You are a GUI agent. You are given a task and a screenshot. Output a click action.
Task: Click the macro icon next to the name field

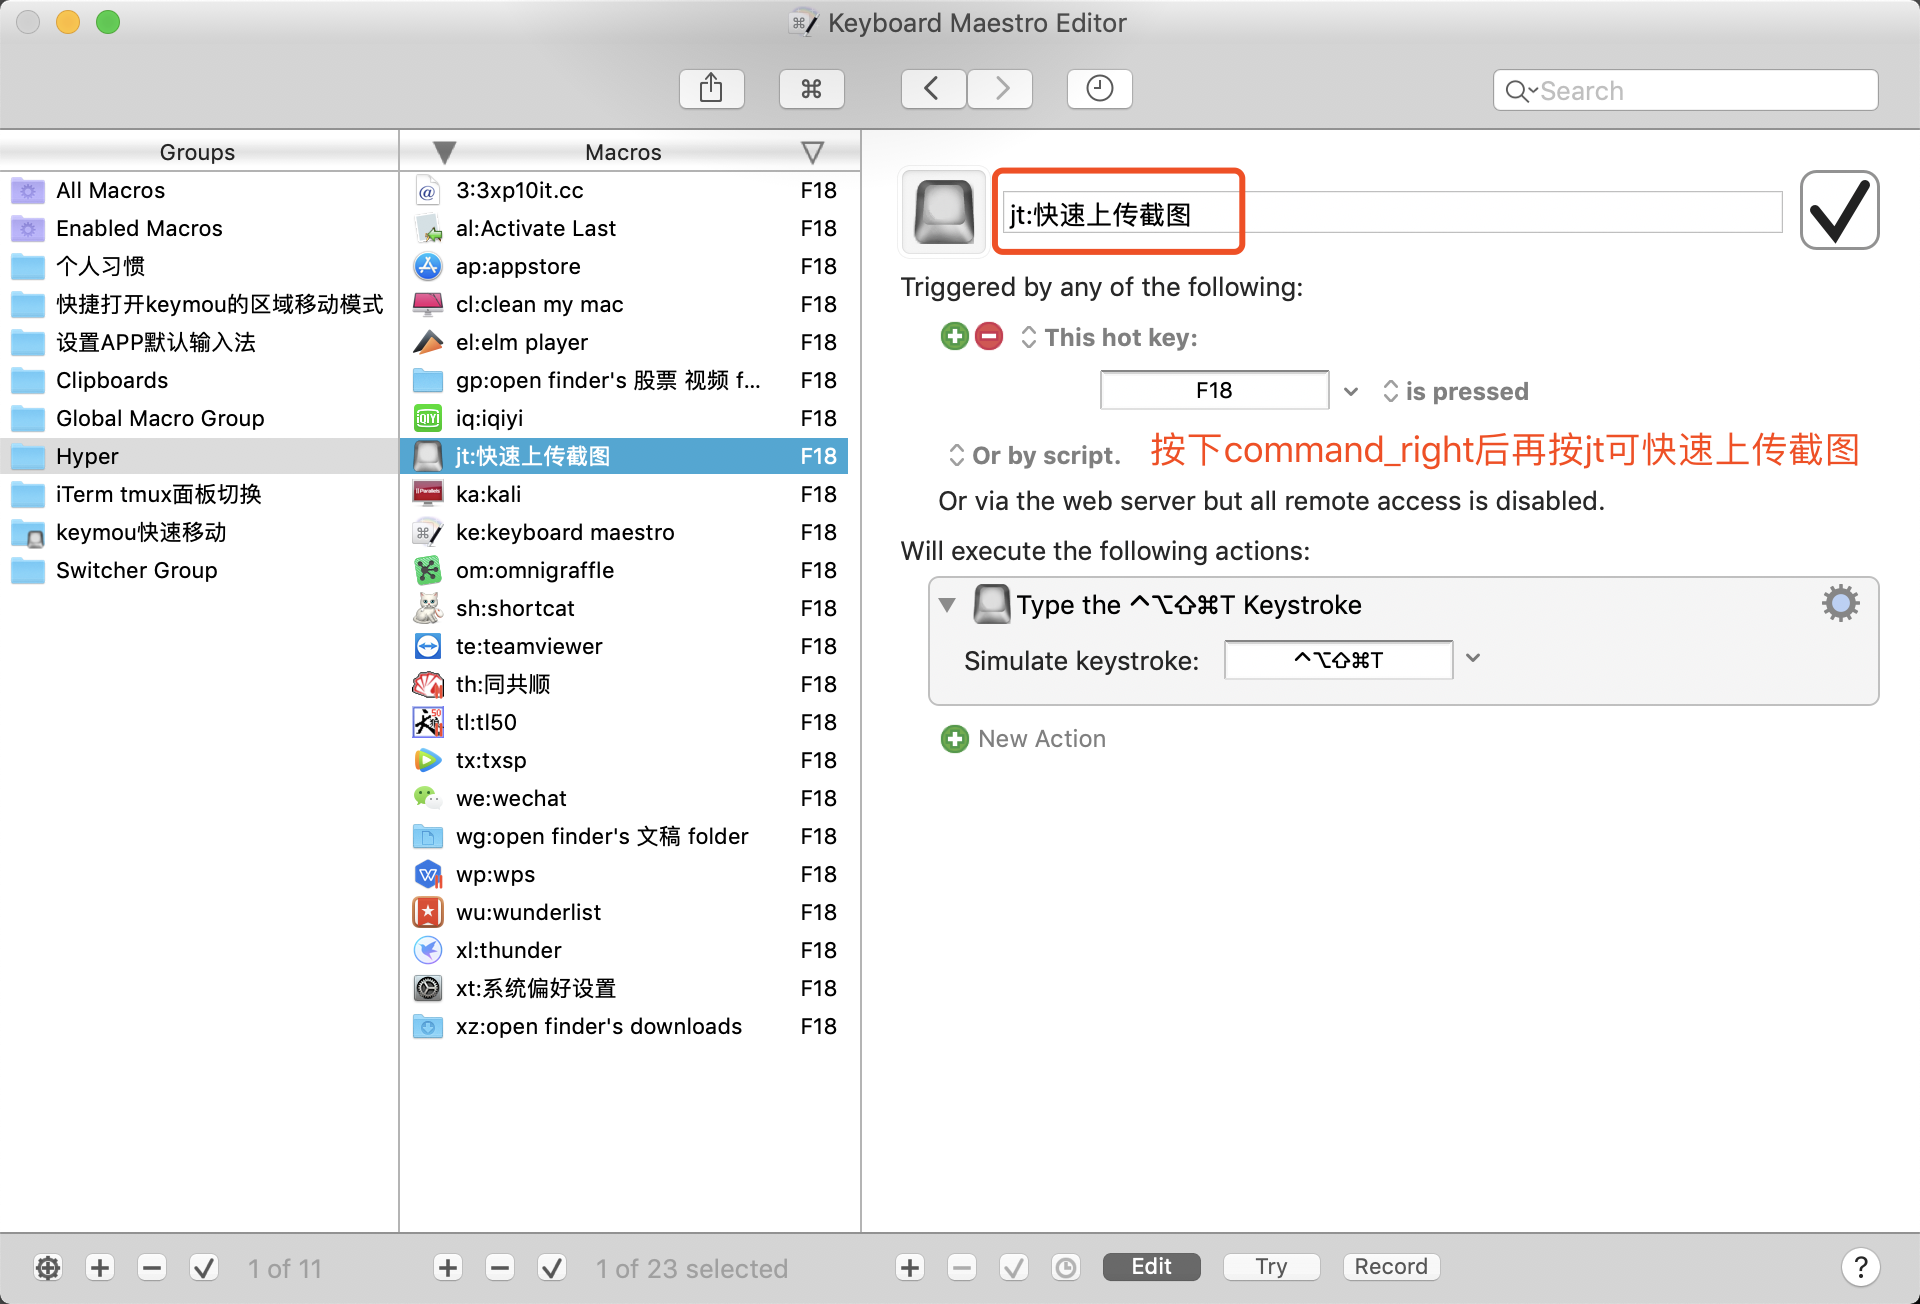(x=944, y=211)
